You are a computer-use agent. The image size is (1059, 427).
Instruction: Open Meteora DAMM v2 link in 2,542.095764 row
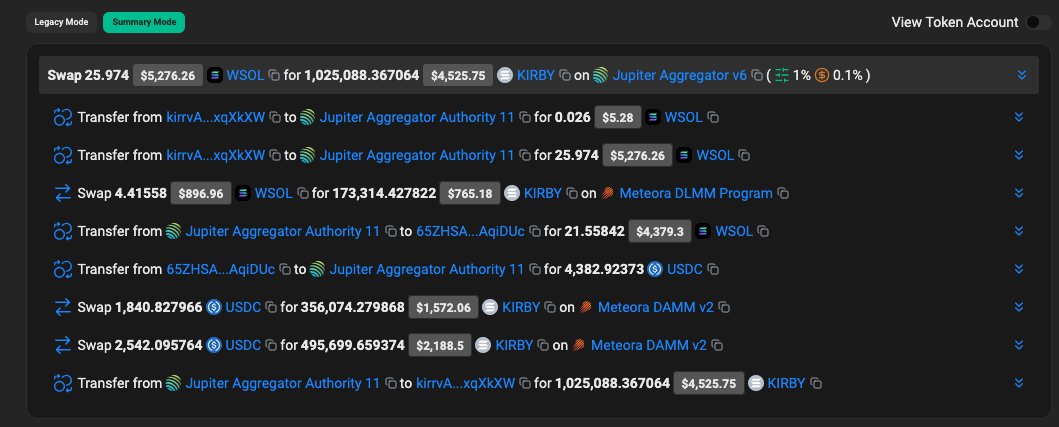pos(648,345)
